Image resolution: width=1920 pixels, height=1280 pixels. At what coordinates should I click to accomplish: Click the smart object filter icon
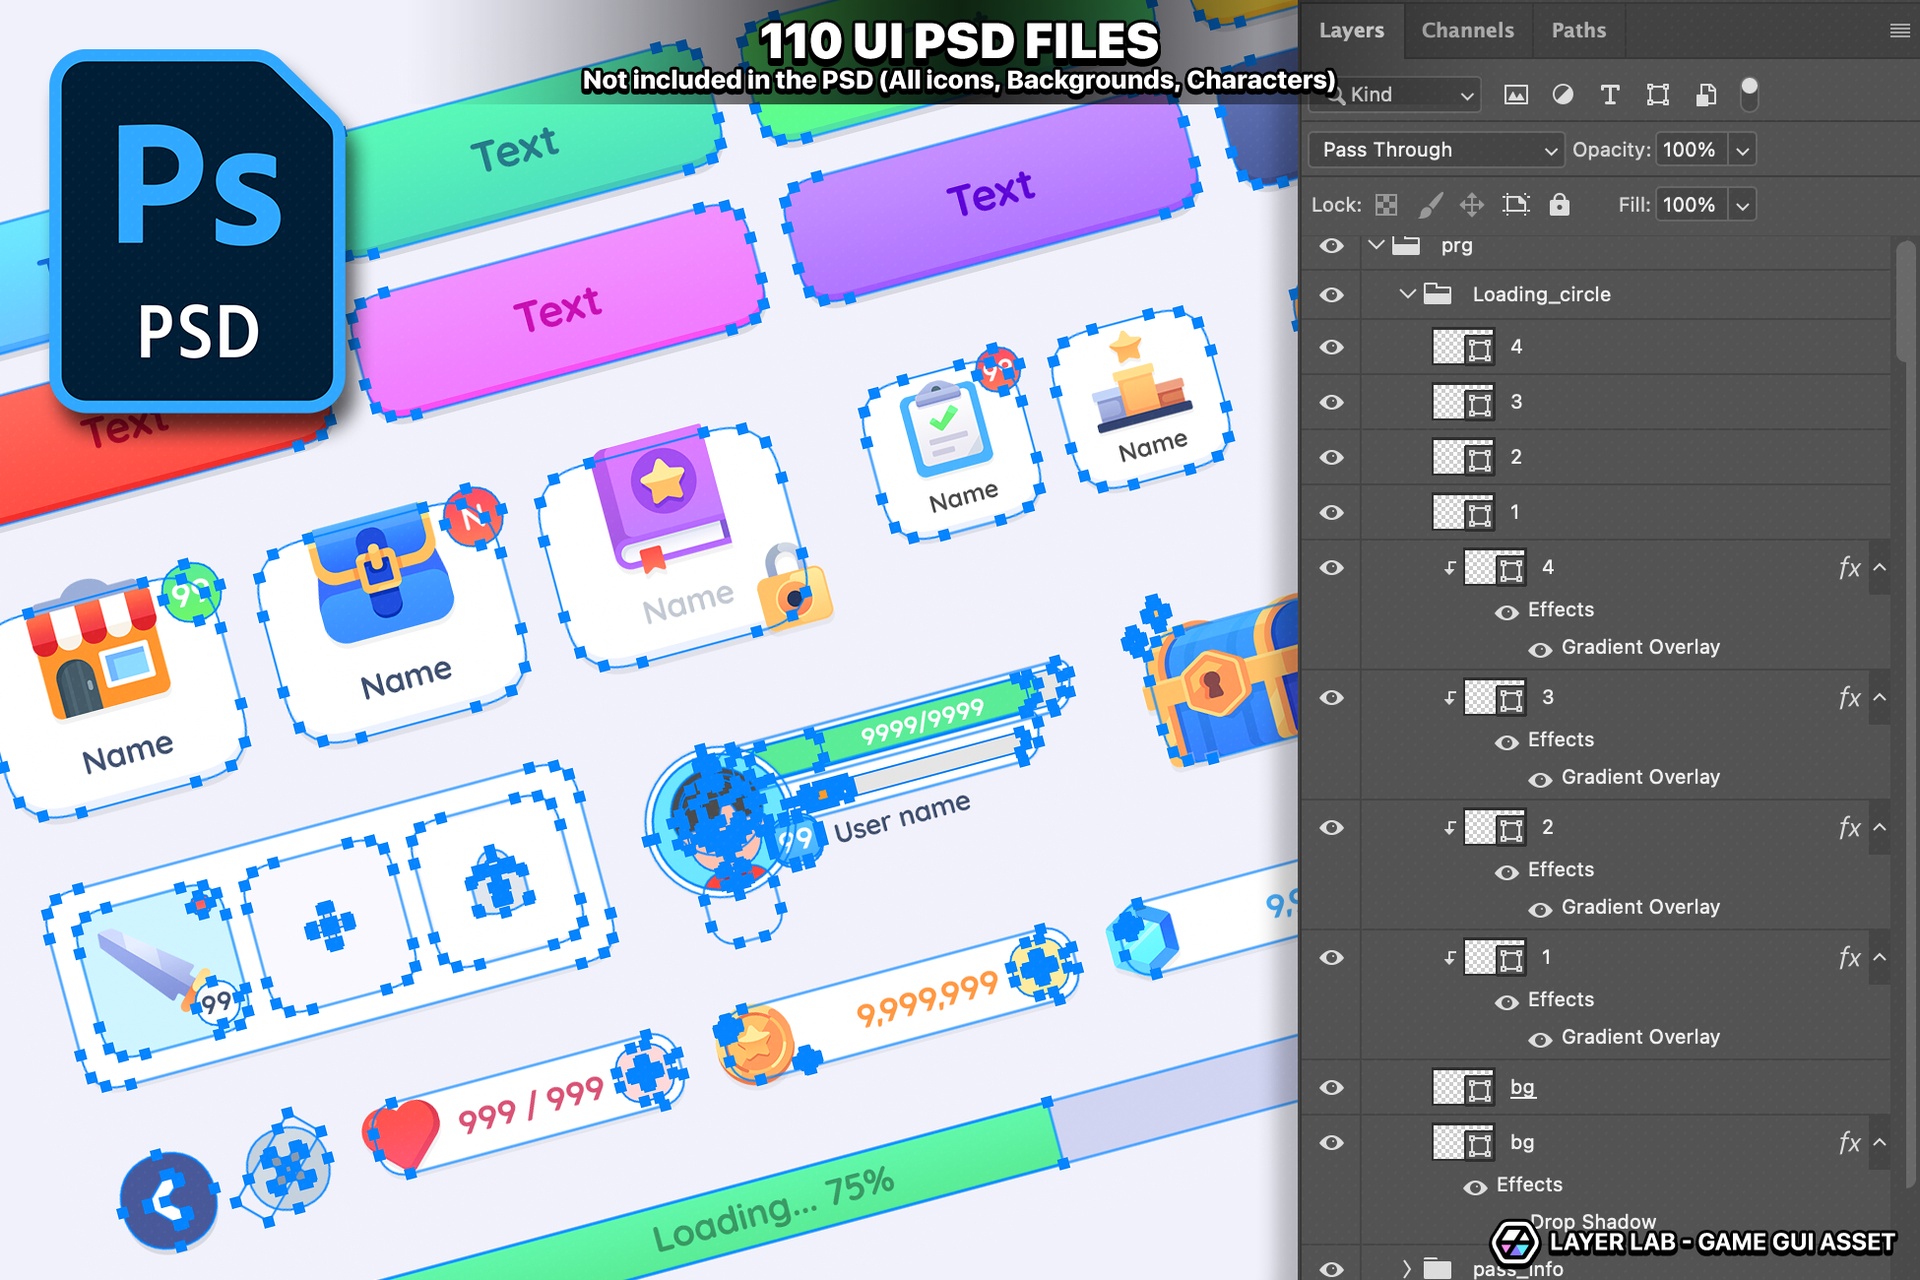click(1706, 95)
